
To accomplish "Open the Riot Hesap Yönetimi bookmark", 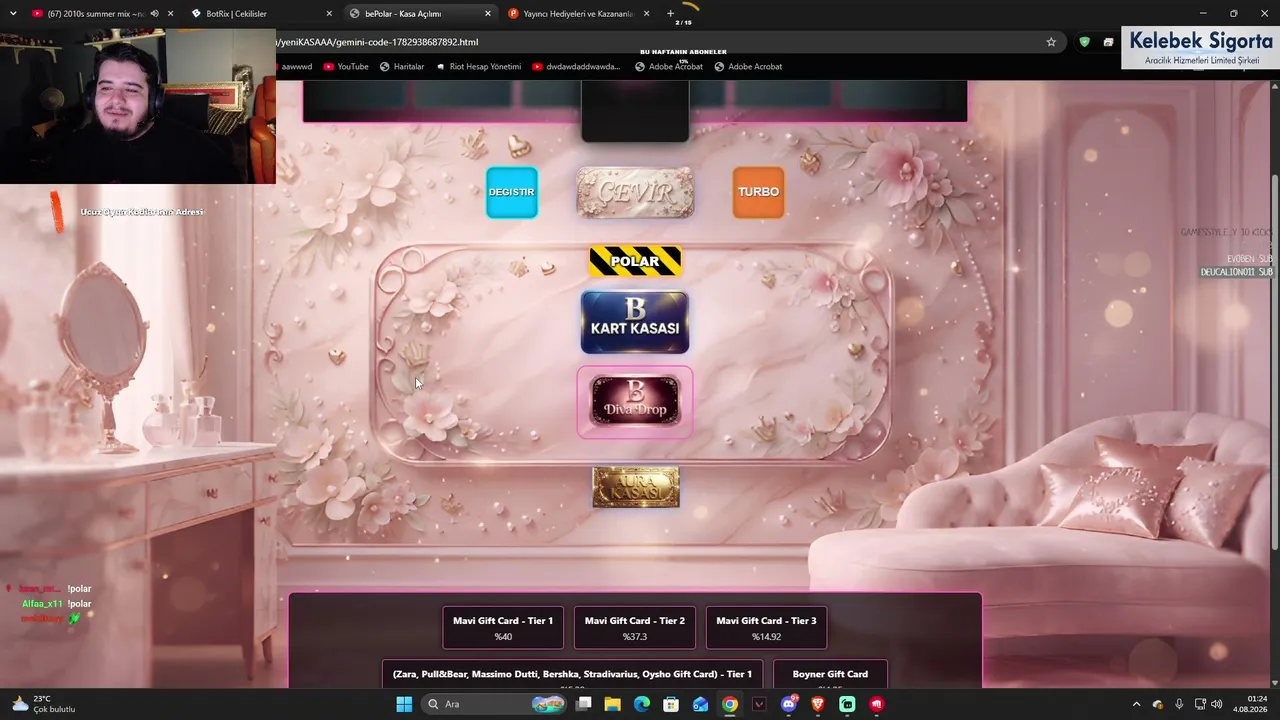I will pyautogui.click(x=478, y=67).
